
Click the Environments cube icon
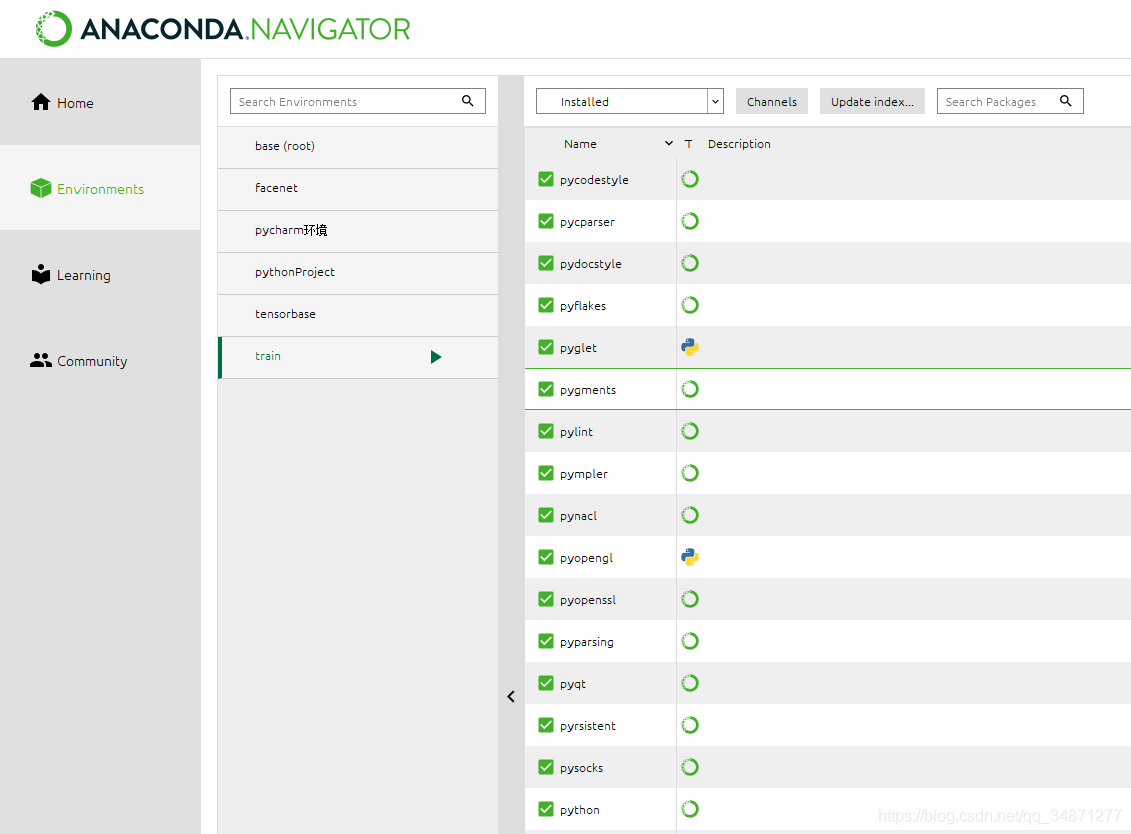point(41,188)
